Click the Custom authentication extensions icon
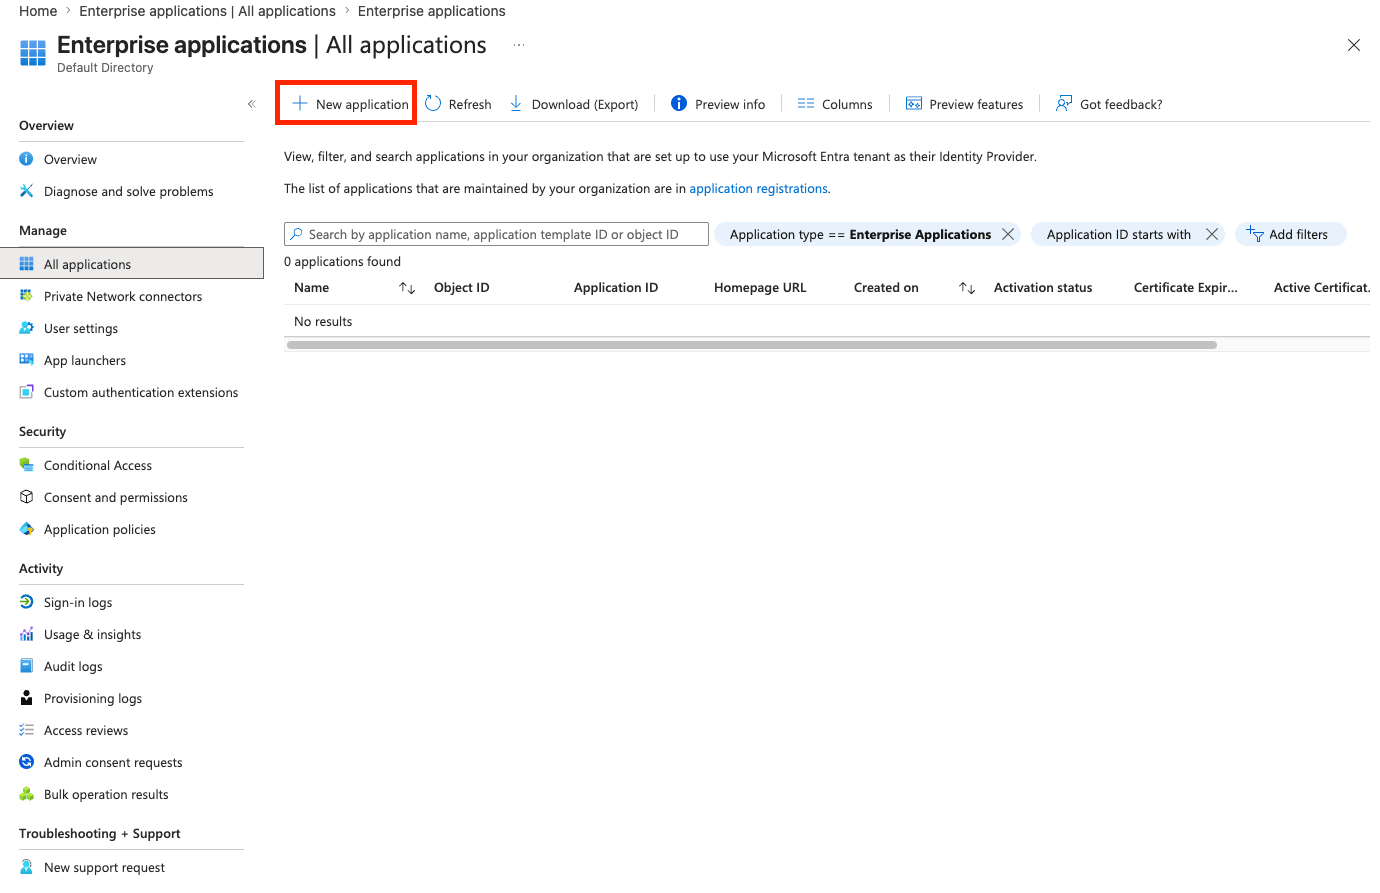Screen dimensions: 1380x893 click(27, 392)
